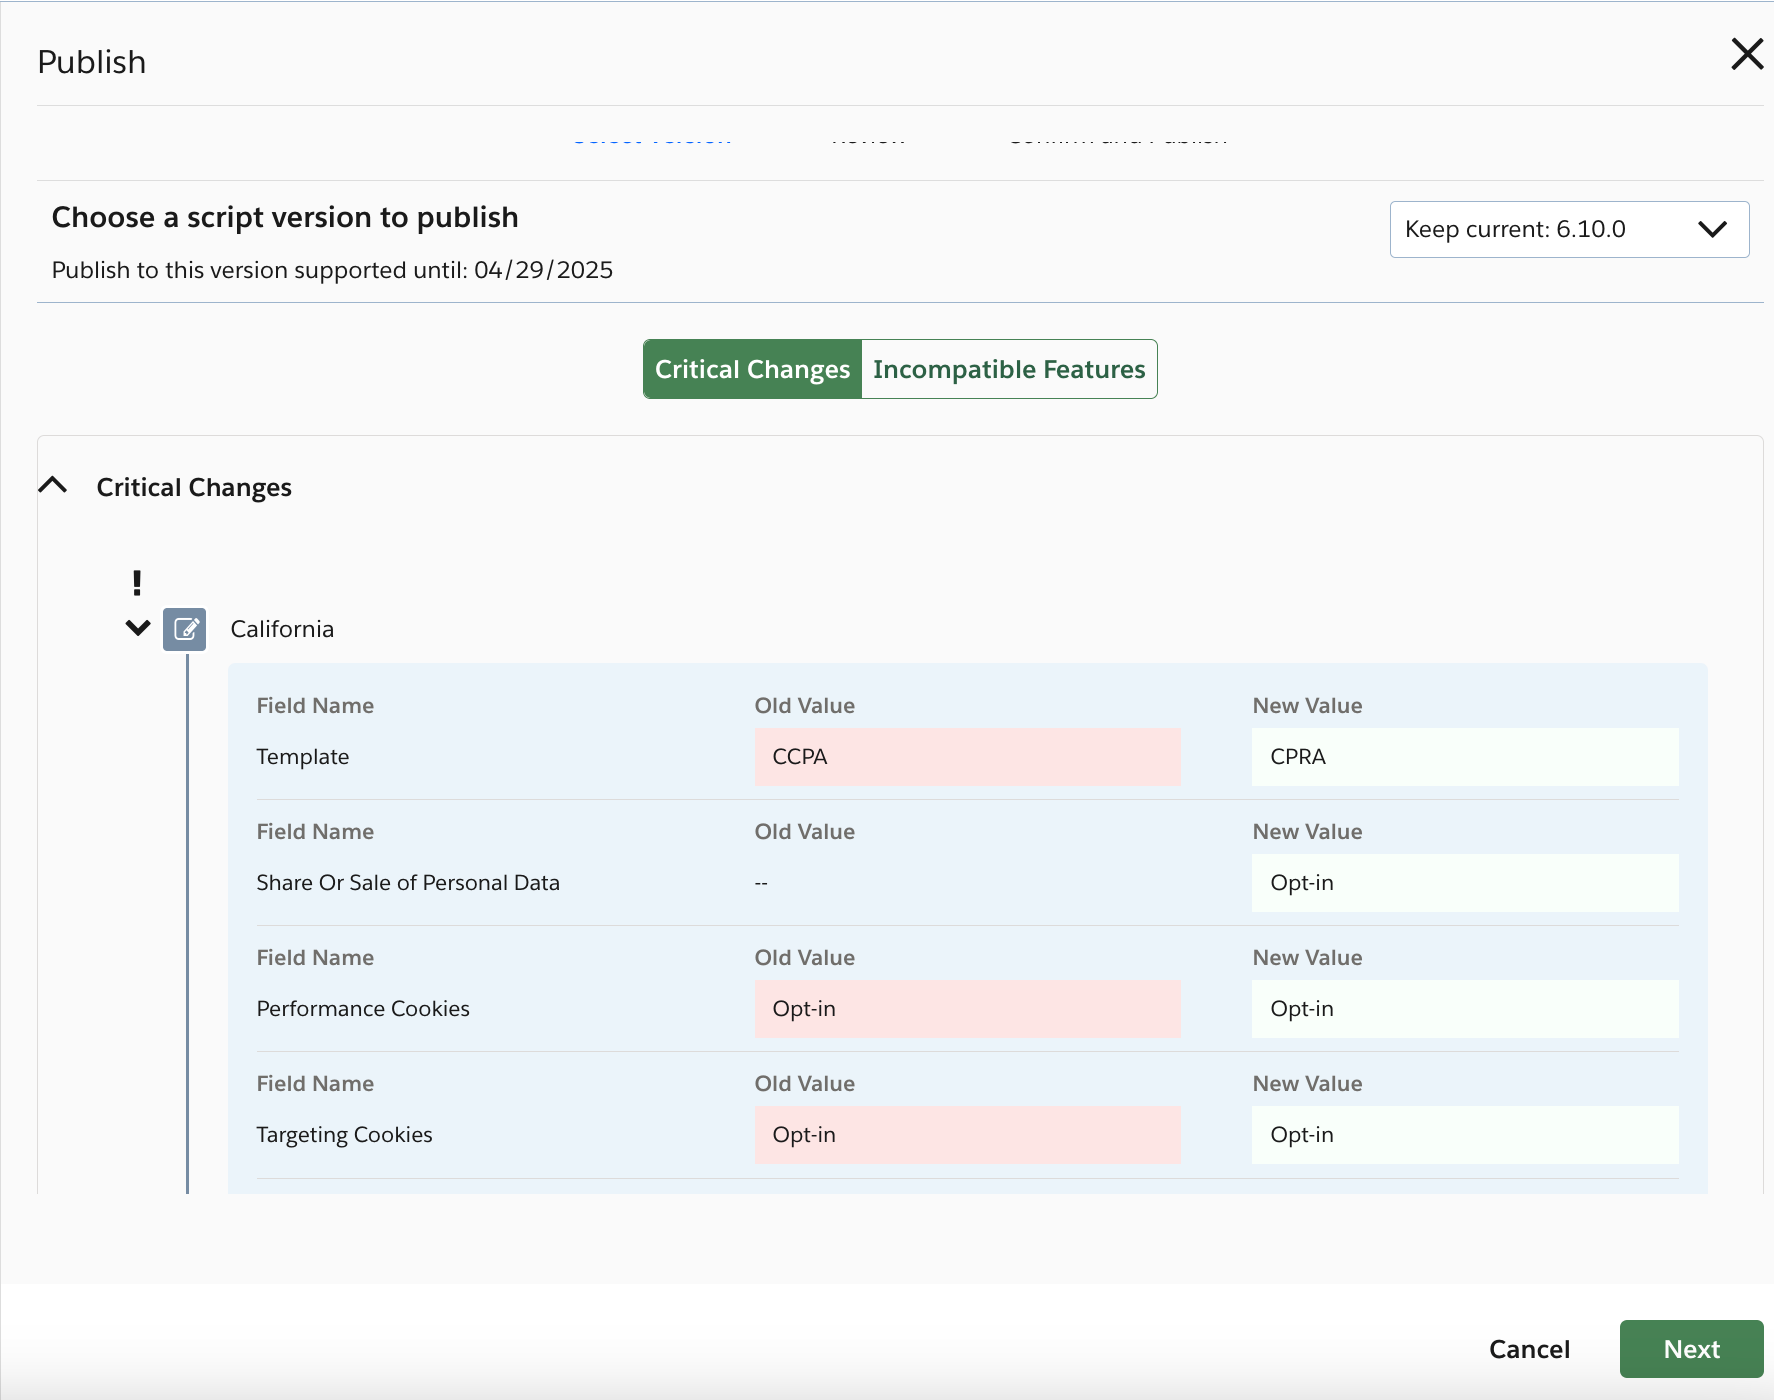Click the exclamation warning icon above California
Screen dimensions: 1774x1400
point(137,582)
